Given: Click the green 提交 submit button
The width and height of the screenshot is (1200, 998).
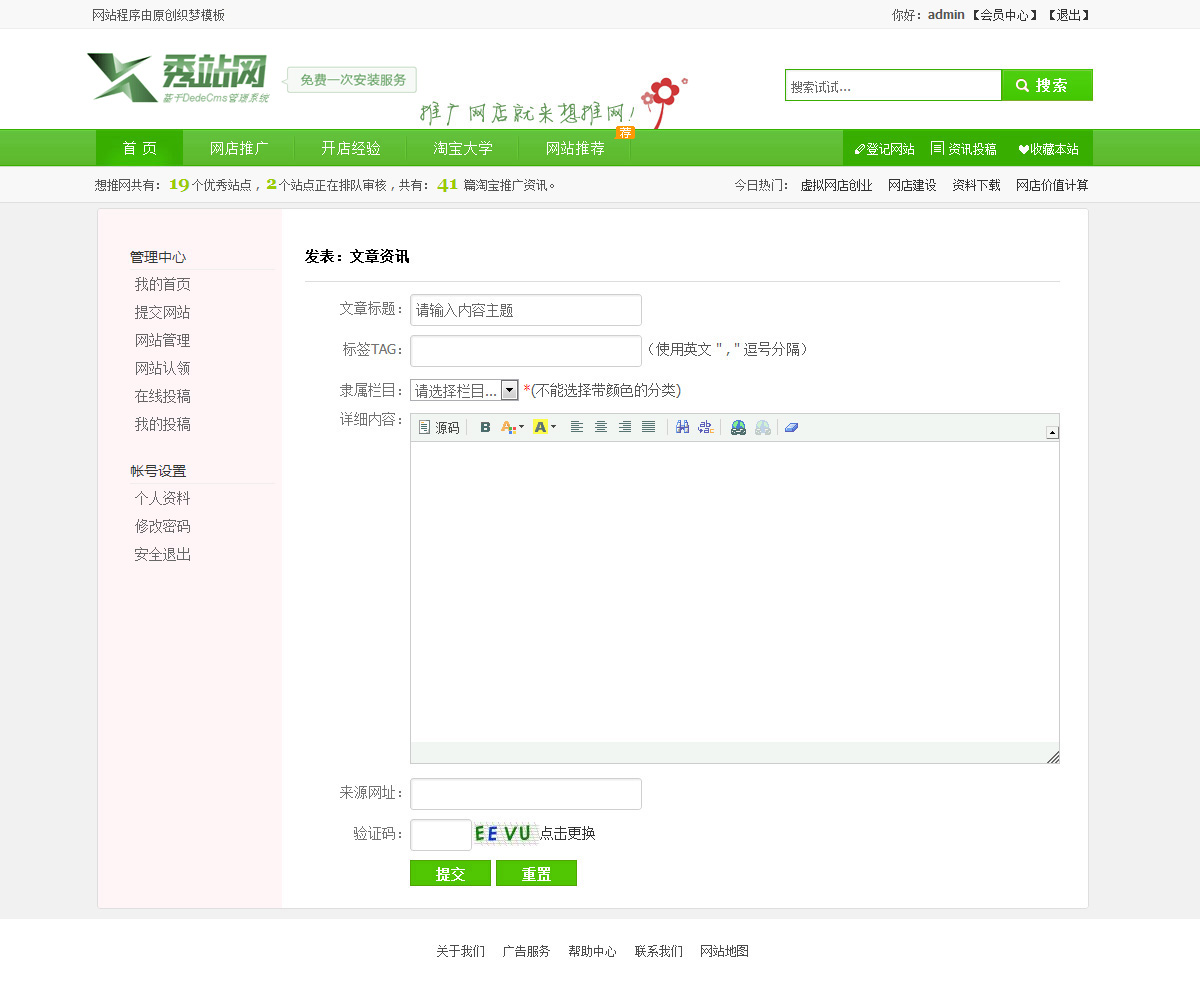Looking at the screenshot, I should click(x=450, y=873).
